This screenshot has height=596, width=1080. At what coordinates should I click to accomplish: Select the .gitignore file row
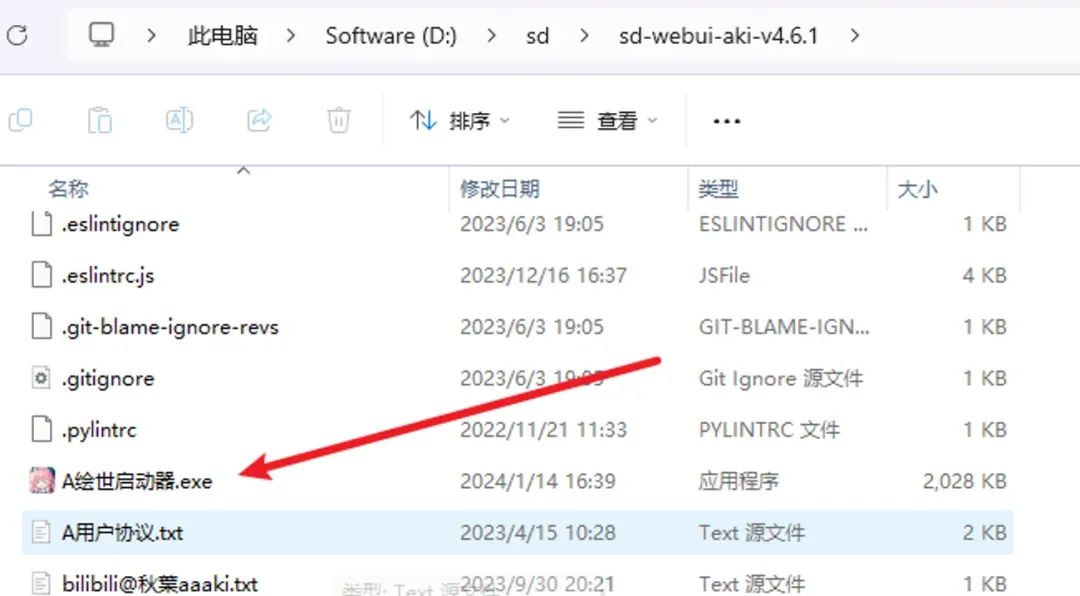108,379
